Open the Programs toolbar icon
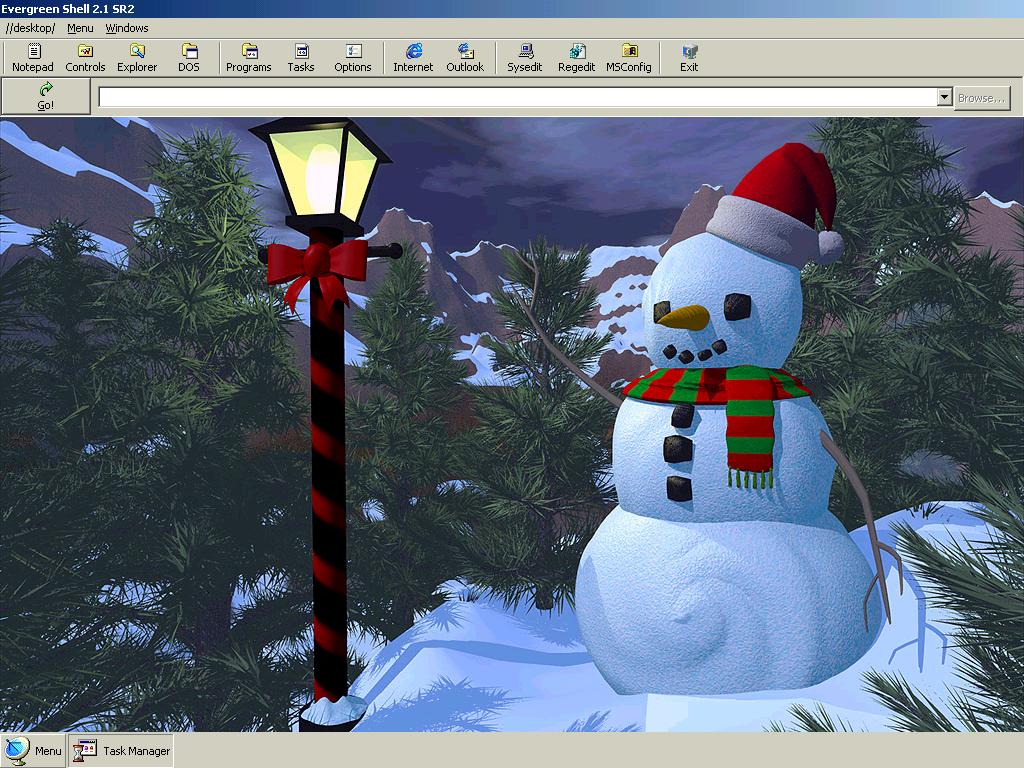This screenshot has width=1024, height=768. coord(249,58)
